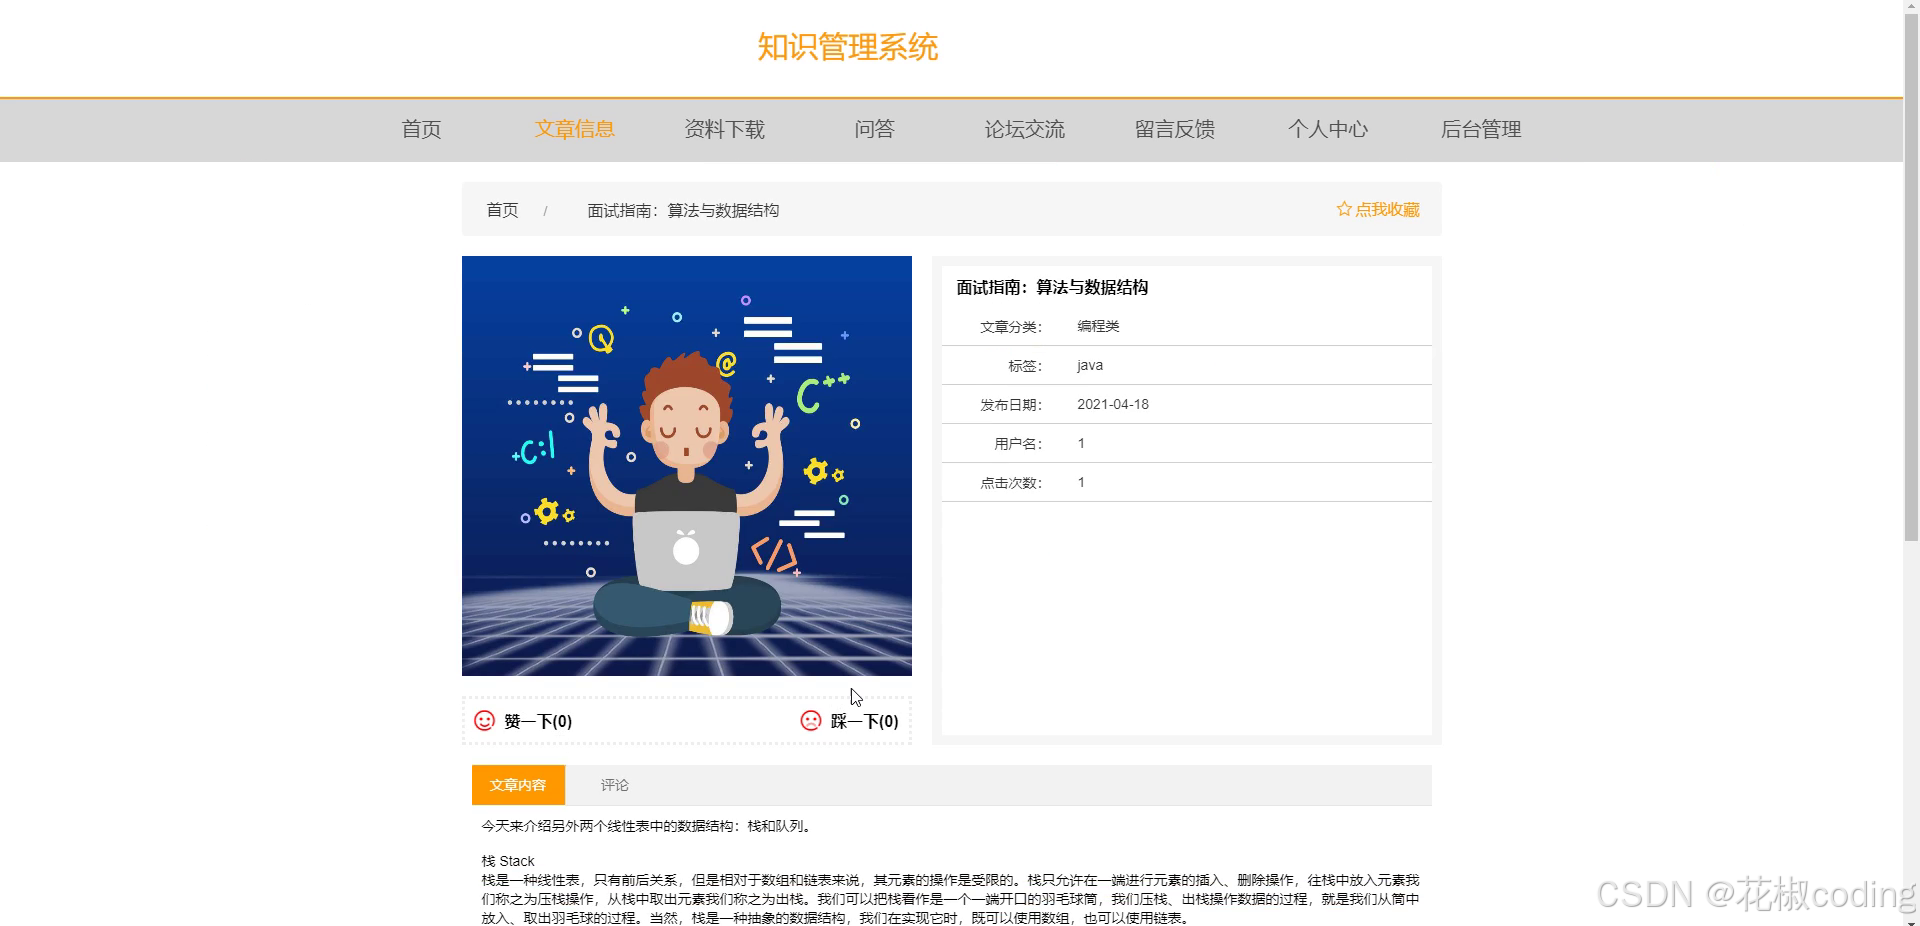The height and width of the screenshot is (926, 1920).
Task: Click the 点我收藏 favorite link
Action: (1388, 209)
